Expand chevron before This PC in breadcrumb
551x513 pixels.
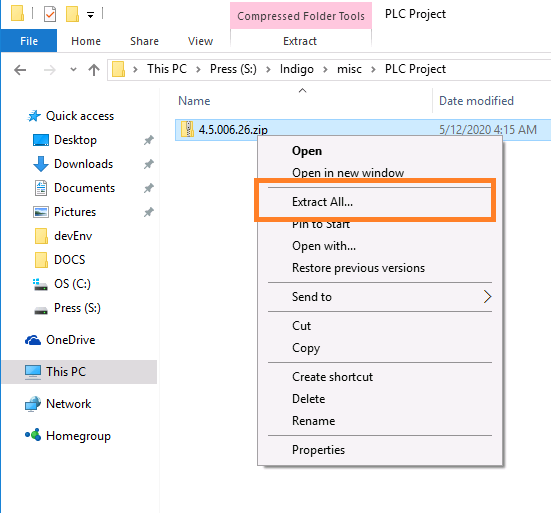point(135,70)
